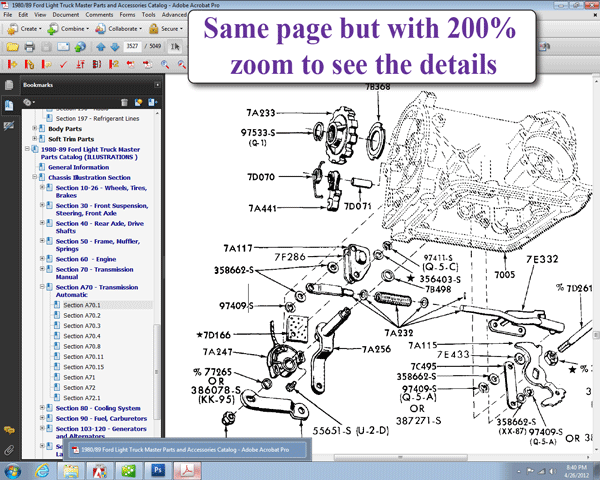Viewport: 600px width, 480px height.
Task: Select the Section A70.15 bookmark
Action: tap(83, 367)
